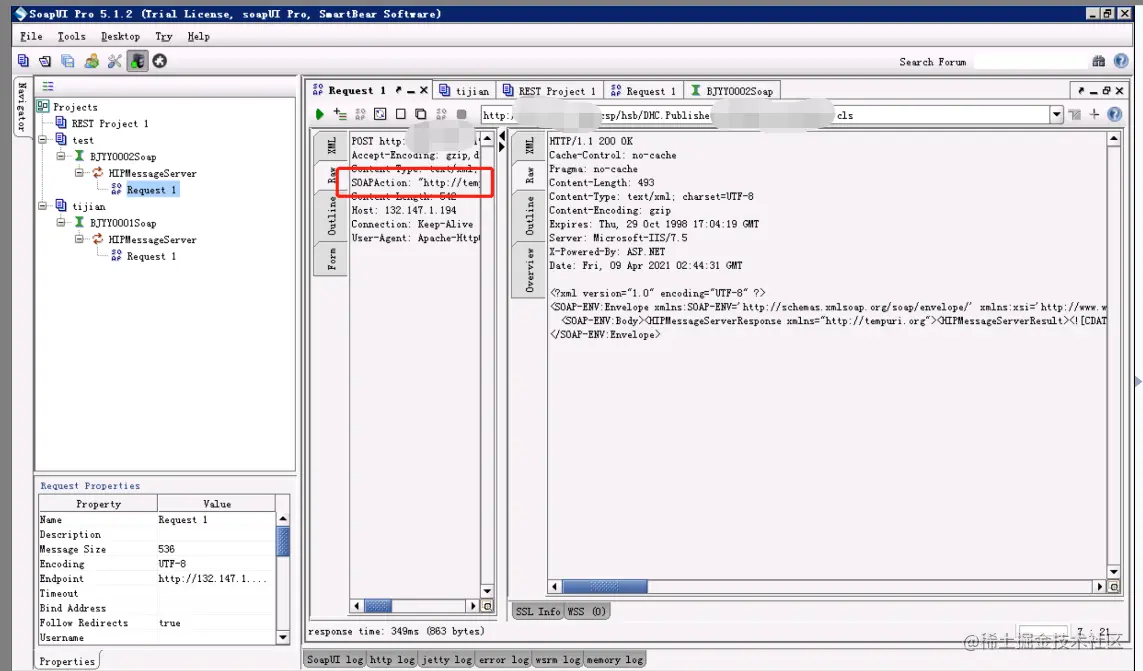
Task: Click the WSS (0) button
Action: (586, 611)
